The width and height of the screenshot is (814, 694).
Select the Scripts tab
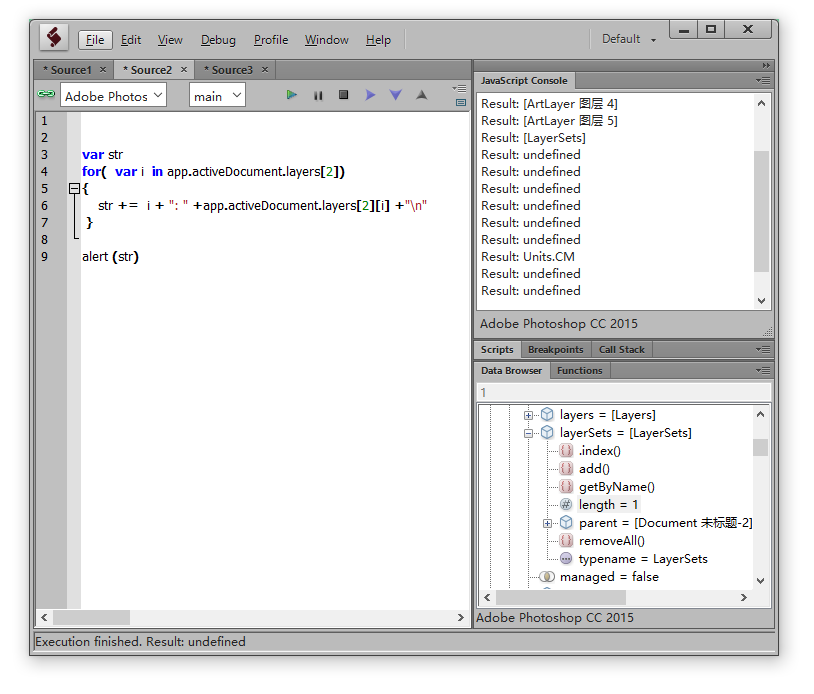(x=497, y=349)
